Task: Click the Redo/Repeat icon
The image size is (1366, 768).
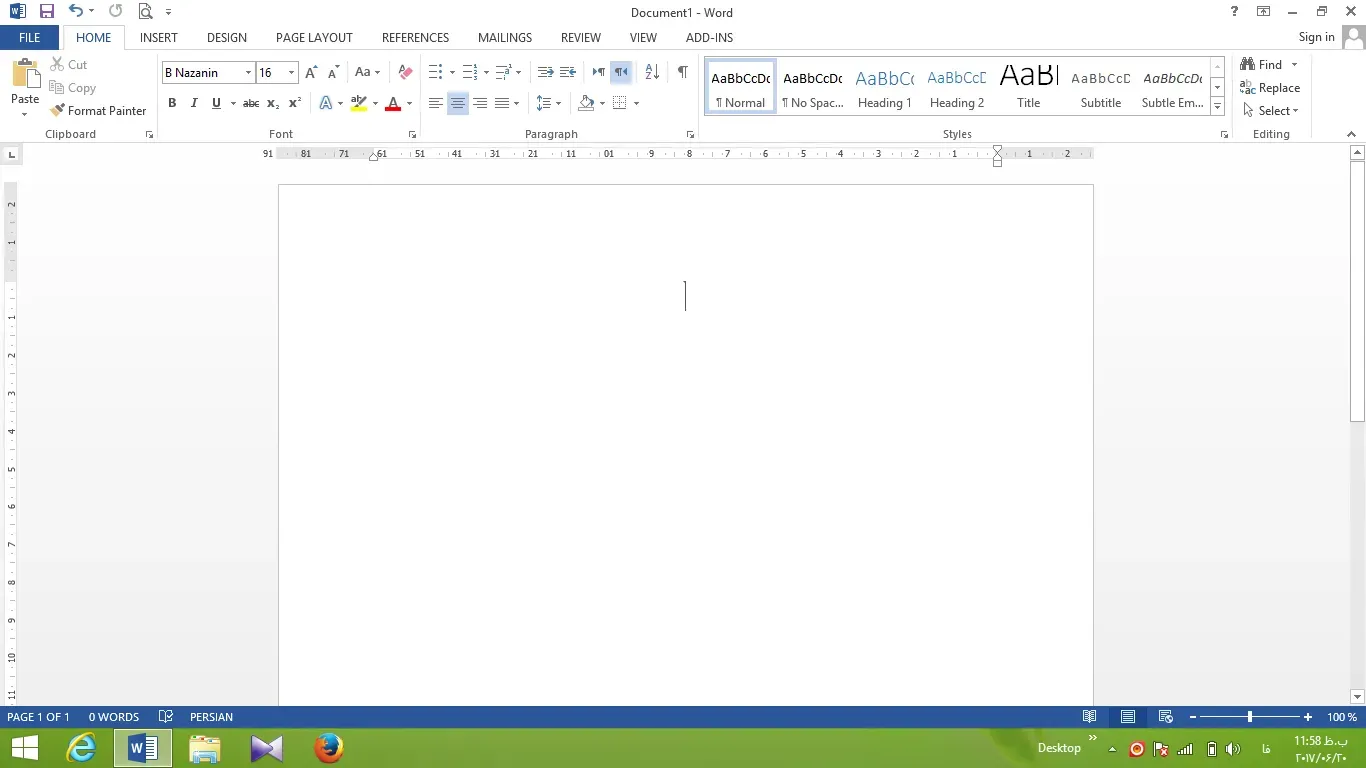Action: point(115,12)
